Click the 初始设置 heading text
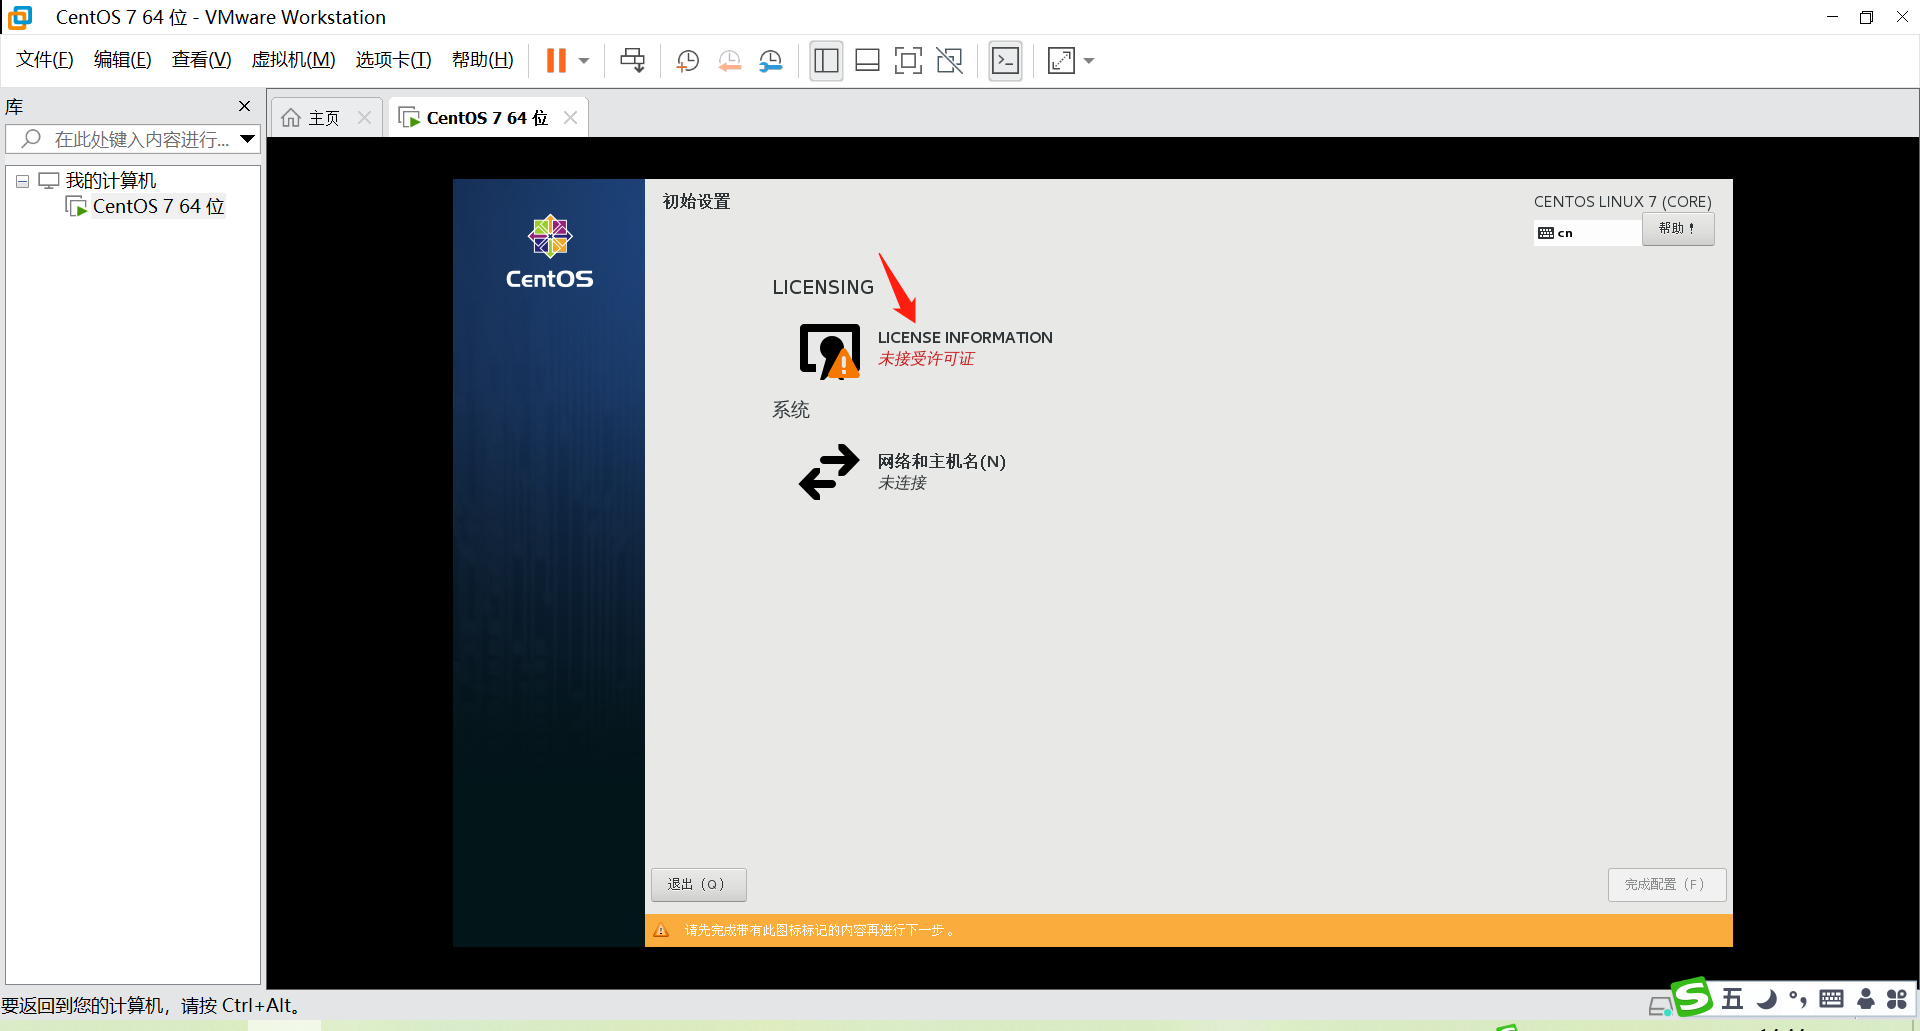Screen dimensions: 1920x1031 coord(697,202)
